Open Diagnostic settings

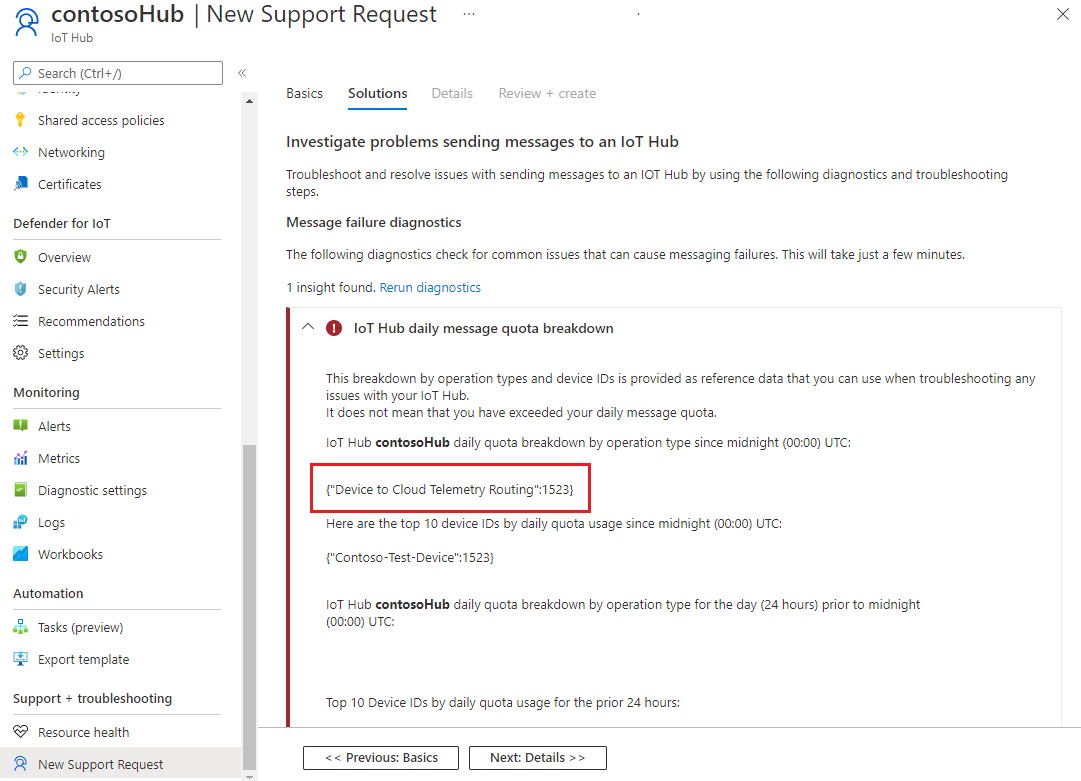pyautogui.click(x=90, y=489)
